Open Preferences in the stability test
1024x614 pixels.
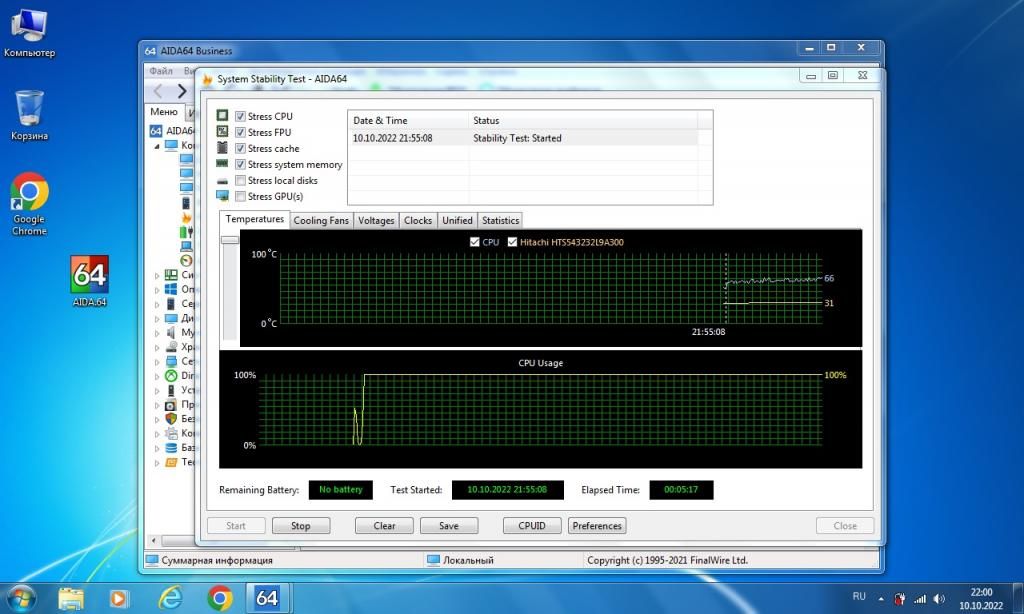click(x=597, y=526)
